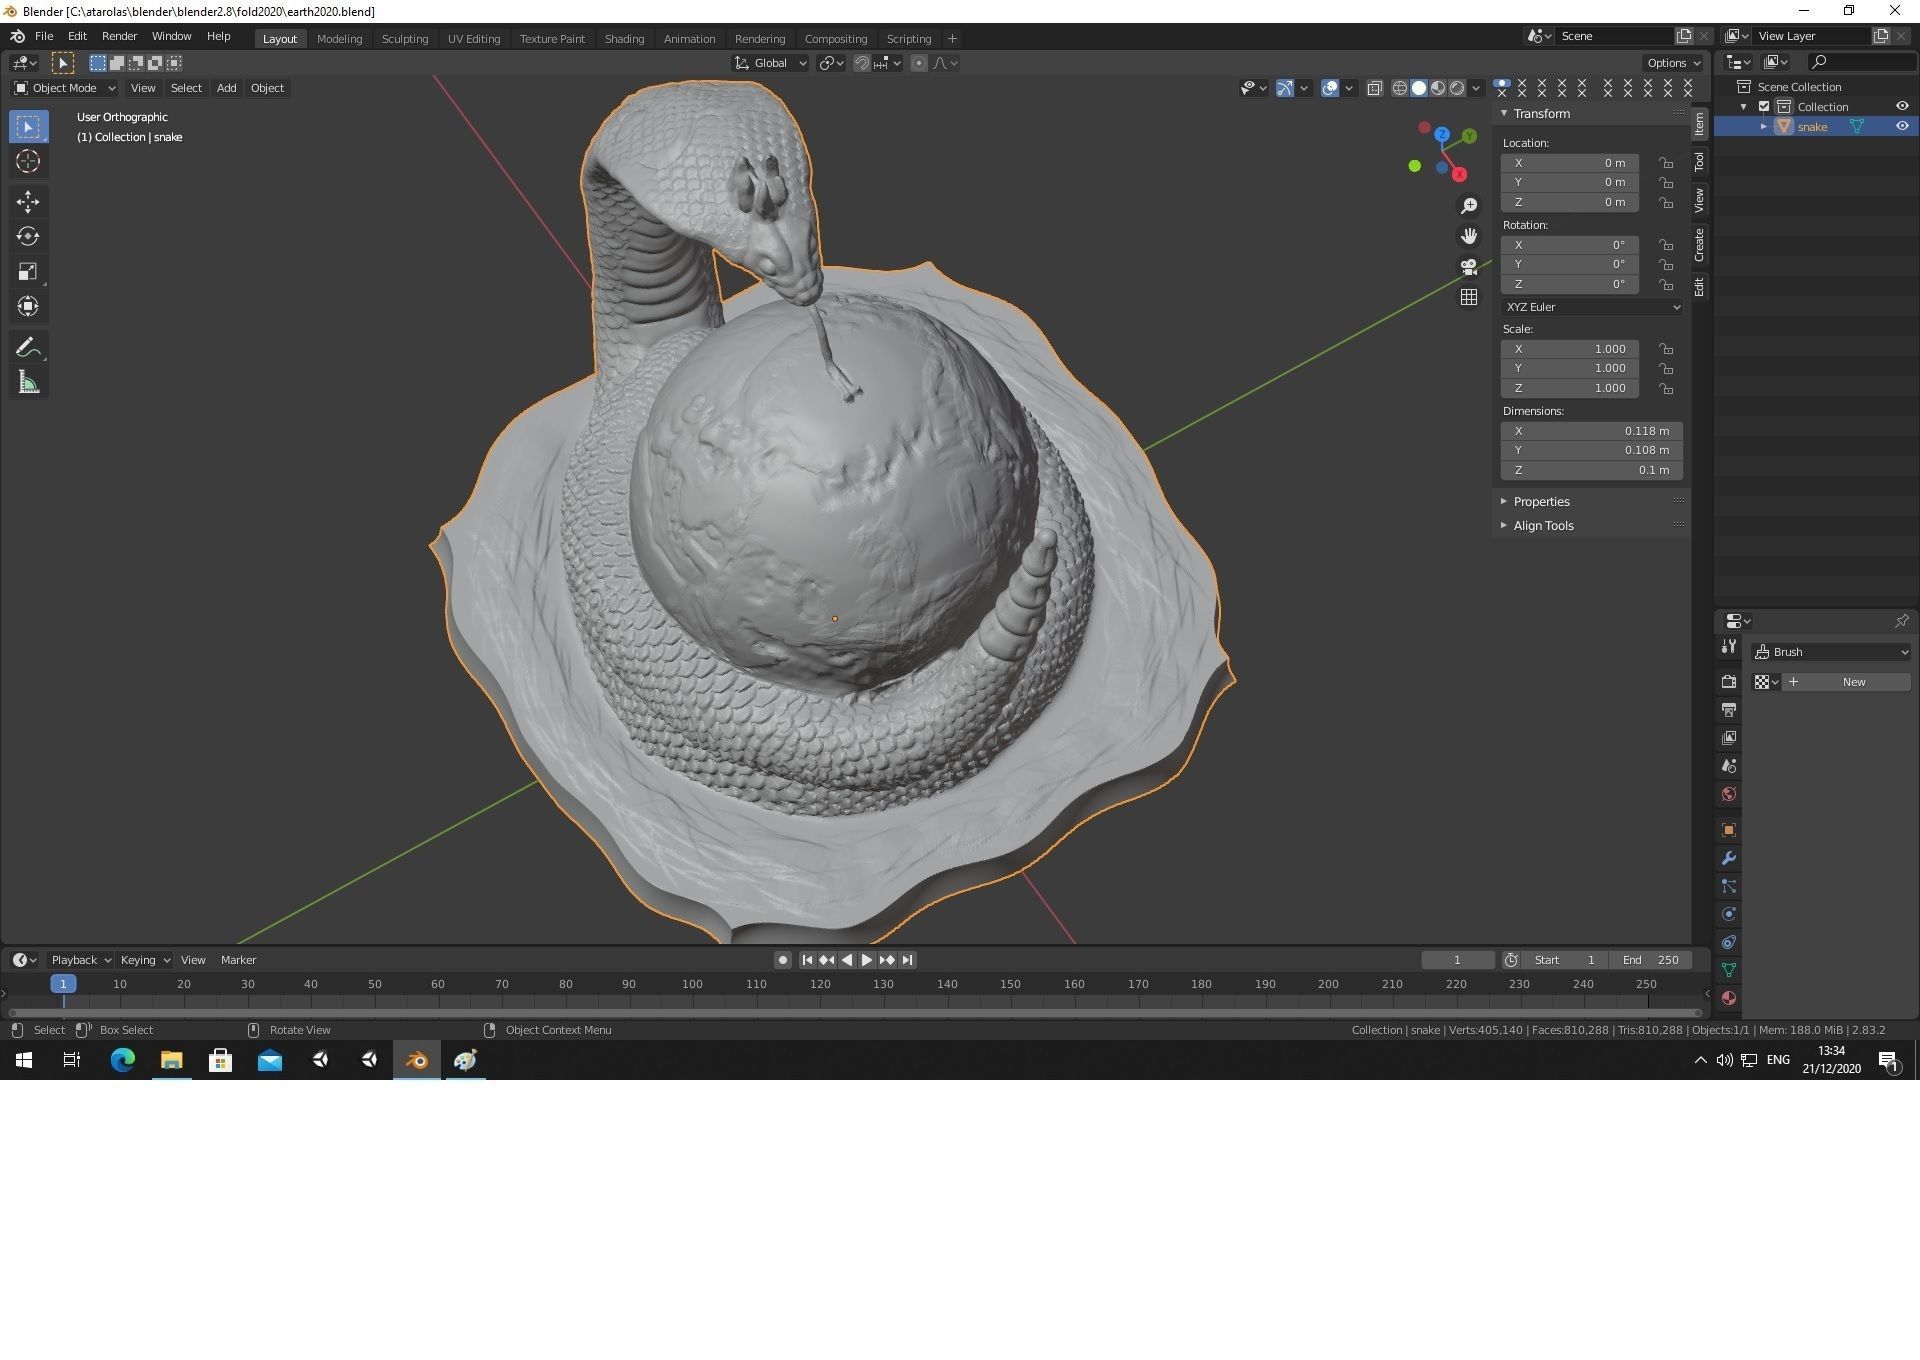Toggle lock on Location X

tap(1666, 163)
